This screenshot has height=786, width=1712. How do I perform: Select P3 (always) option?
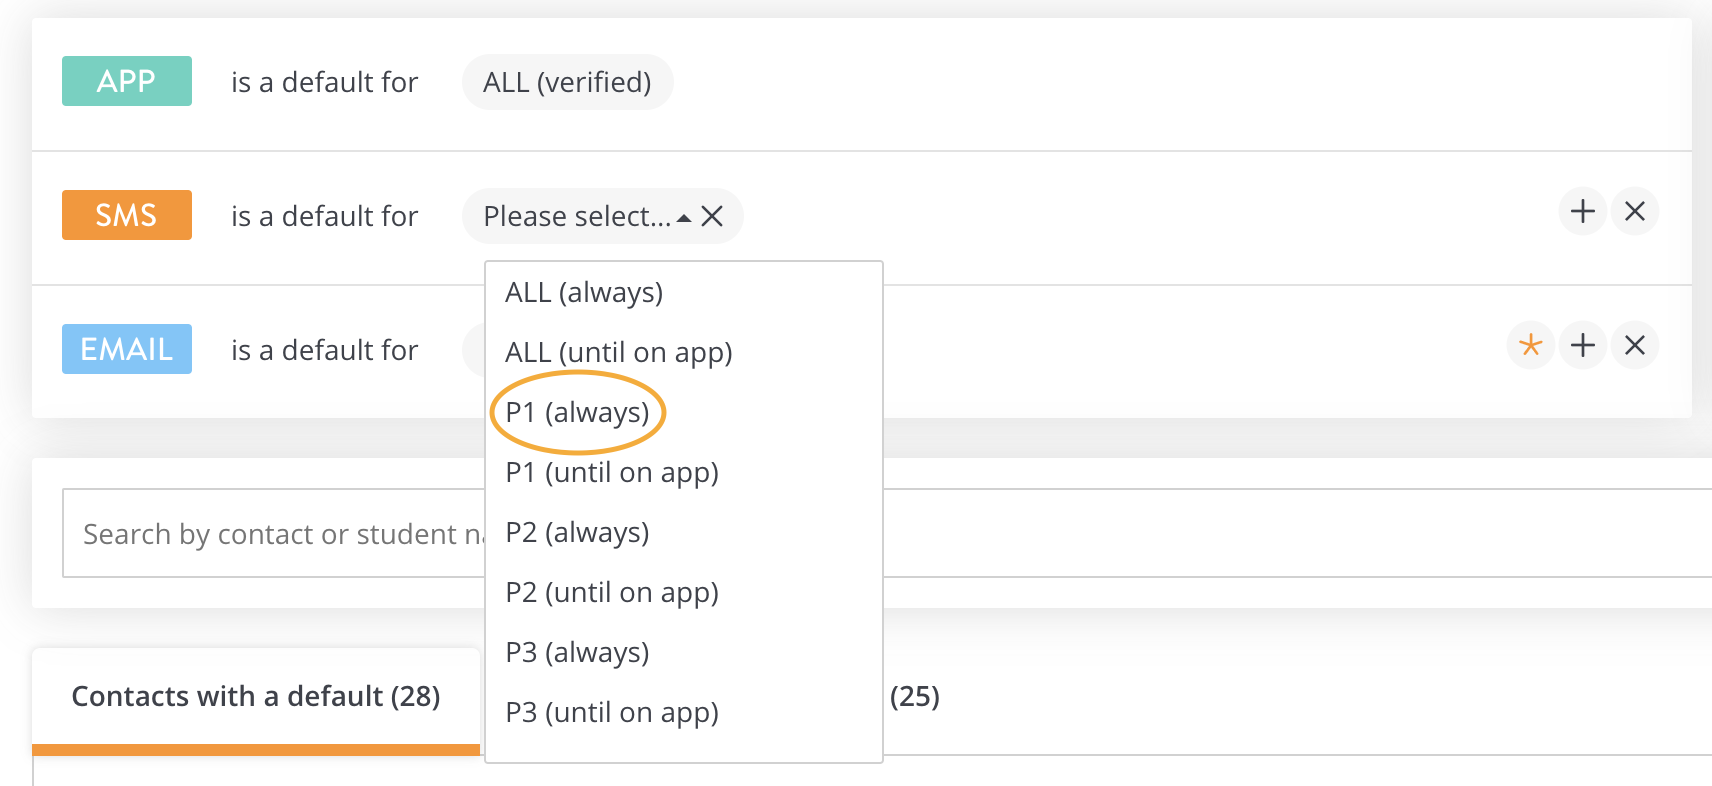(x=578, y=652)
